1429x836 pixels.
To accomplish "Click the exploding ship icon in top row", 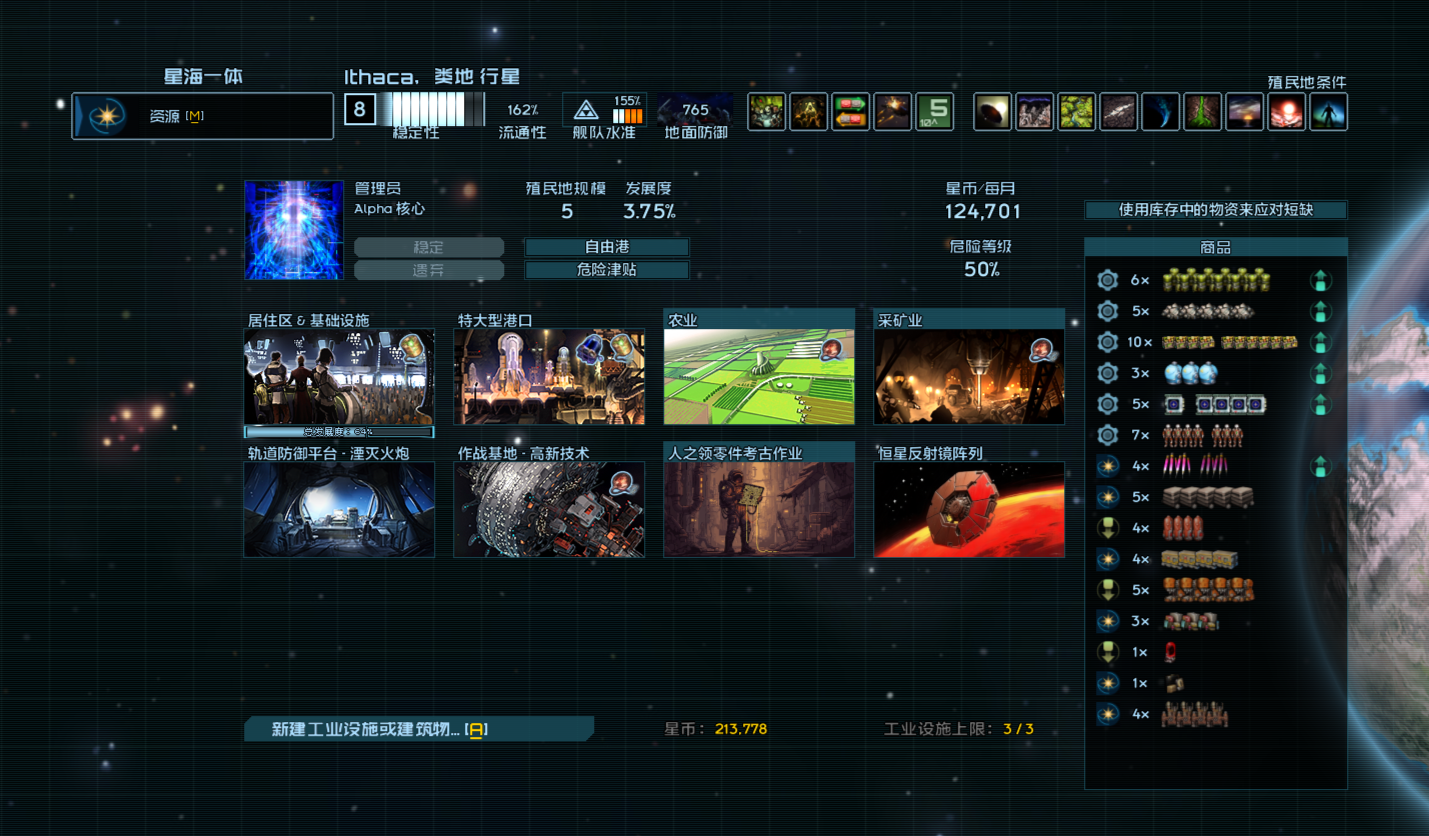I will [893, 111].
